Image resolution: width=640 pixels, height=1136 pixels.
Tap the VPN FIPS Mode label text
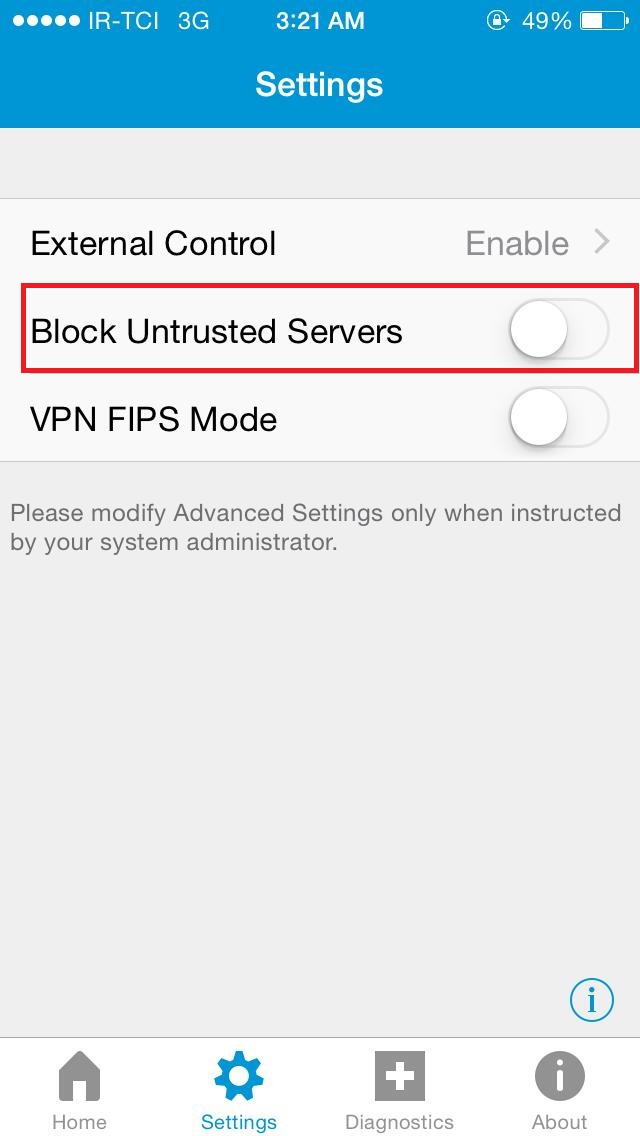[x=153, y=419]
